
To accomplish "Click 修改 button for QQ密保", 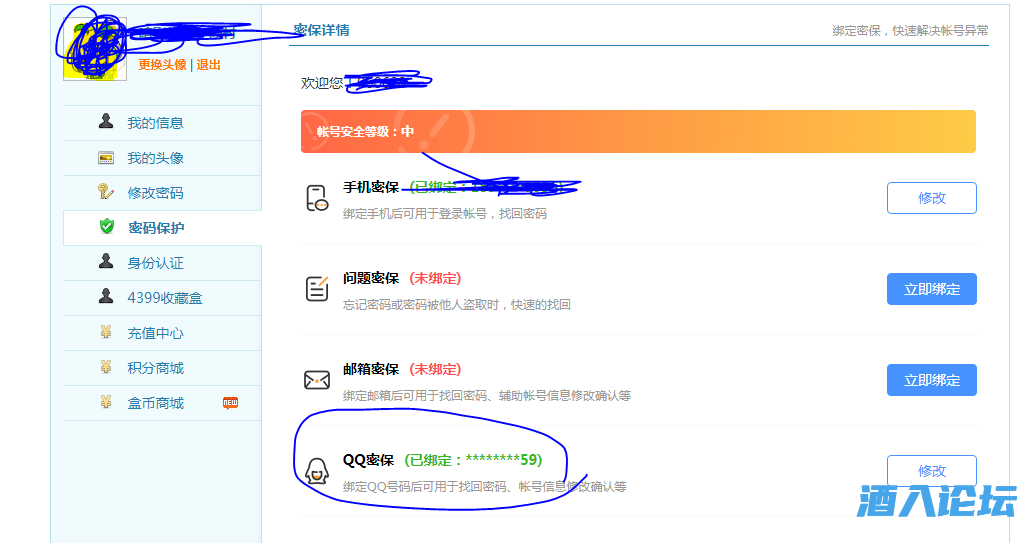I will (932, 471).
